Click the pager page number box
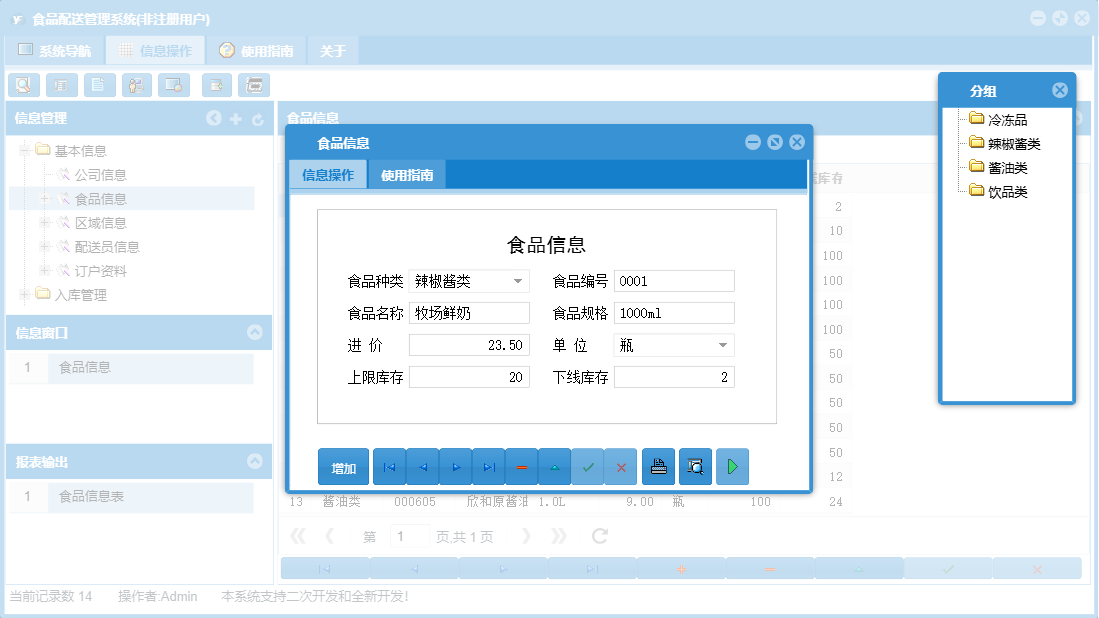The height and width of the screenshot is (618, 1099). pos(409,536)
